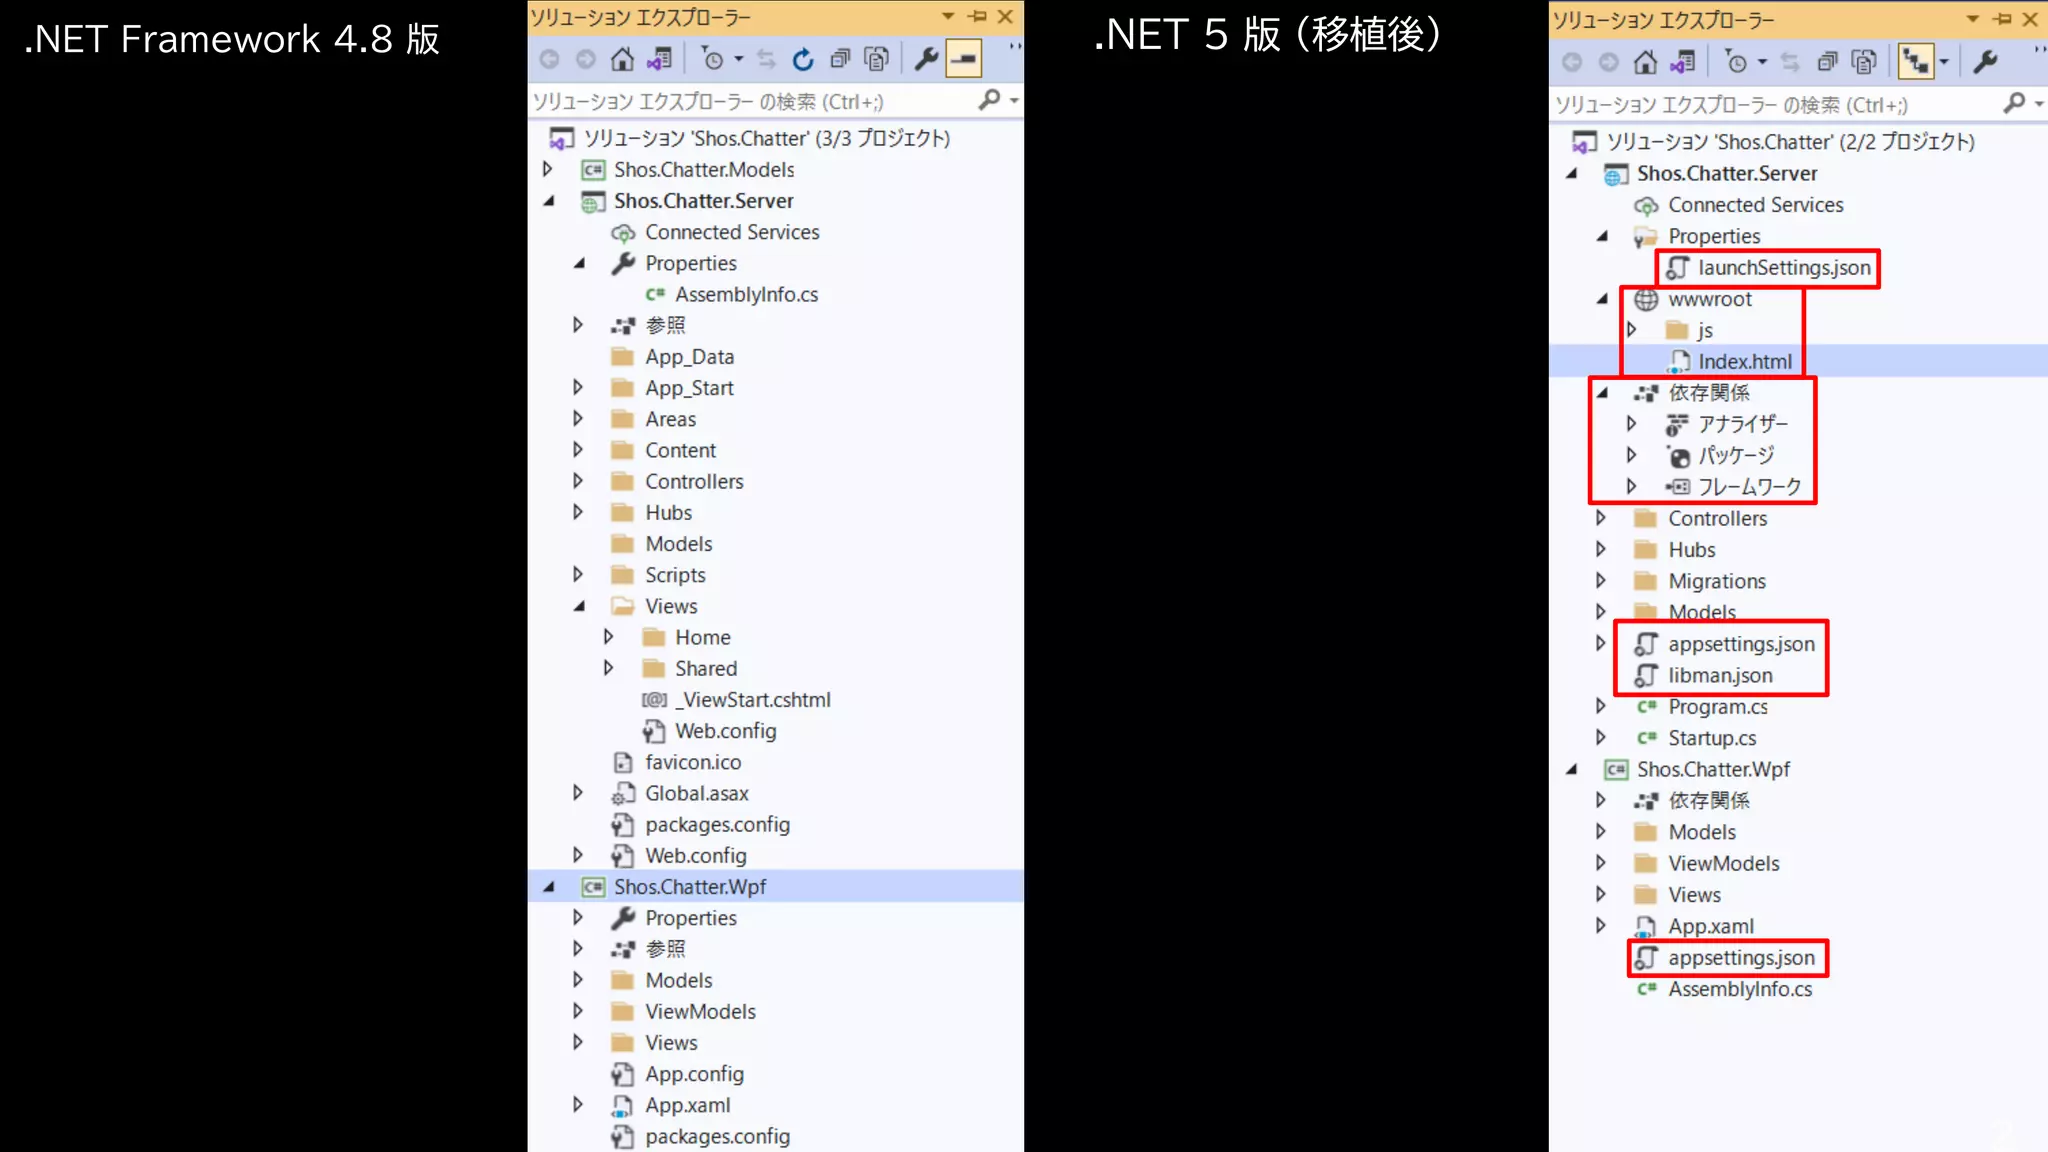Screen dimensions: 2048x1152
Task: Expand Areas folder in left panel
Action: click(x=578, y=418)
